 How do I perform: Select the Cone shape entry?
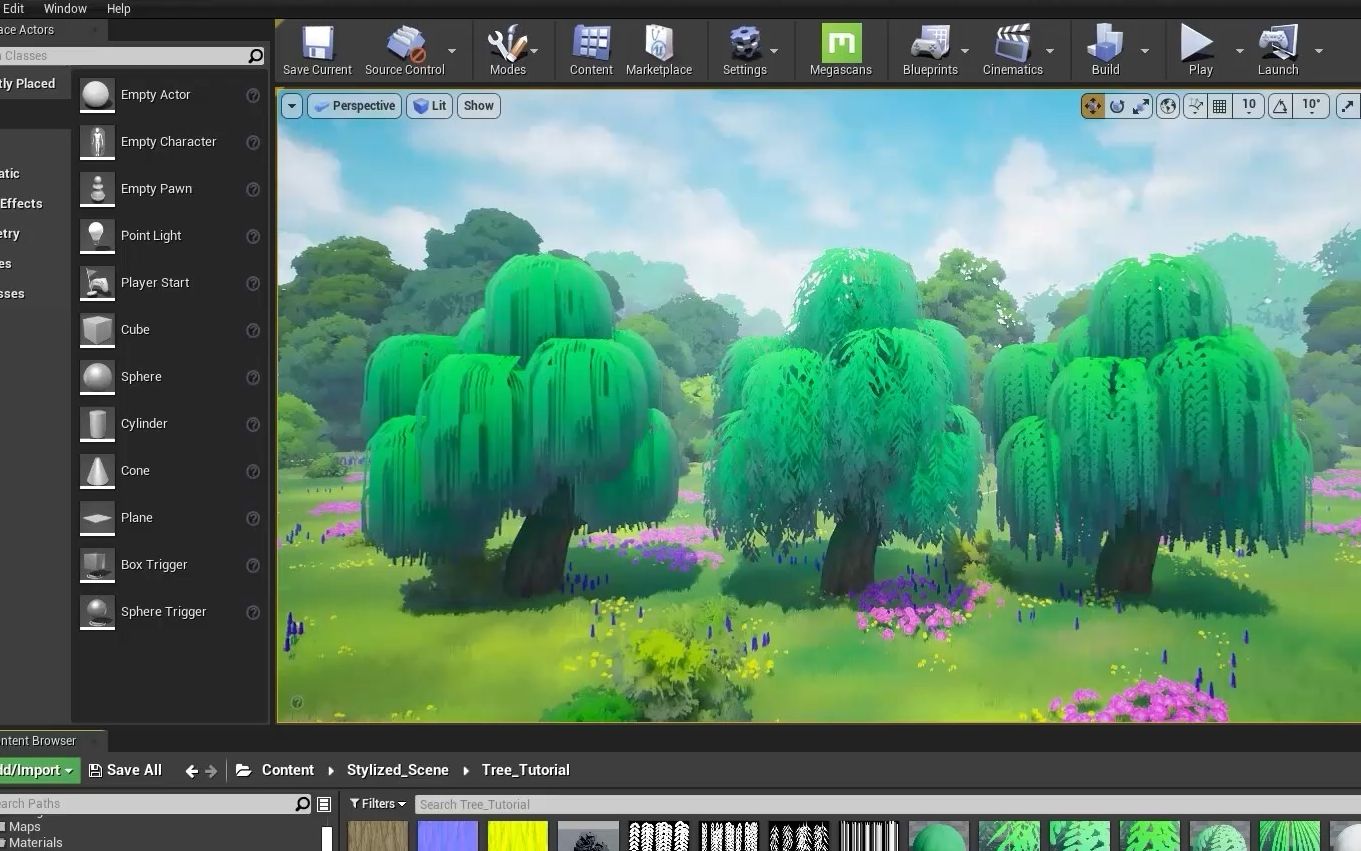[170, 471]
